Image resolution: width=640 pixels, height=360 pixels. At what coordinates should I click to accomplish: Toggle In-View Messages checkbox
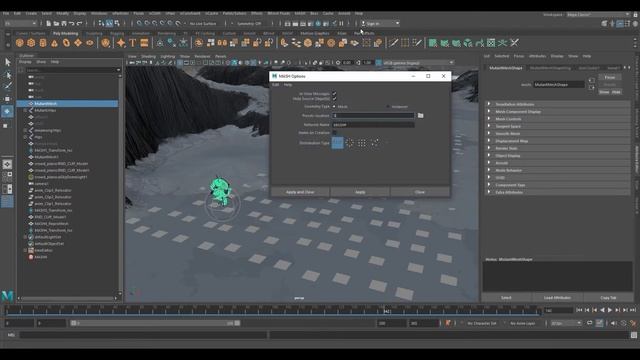point(334,94)
